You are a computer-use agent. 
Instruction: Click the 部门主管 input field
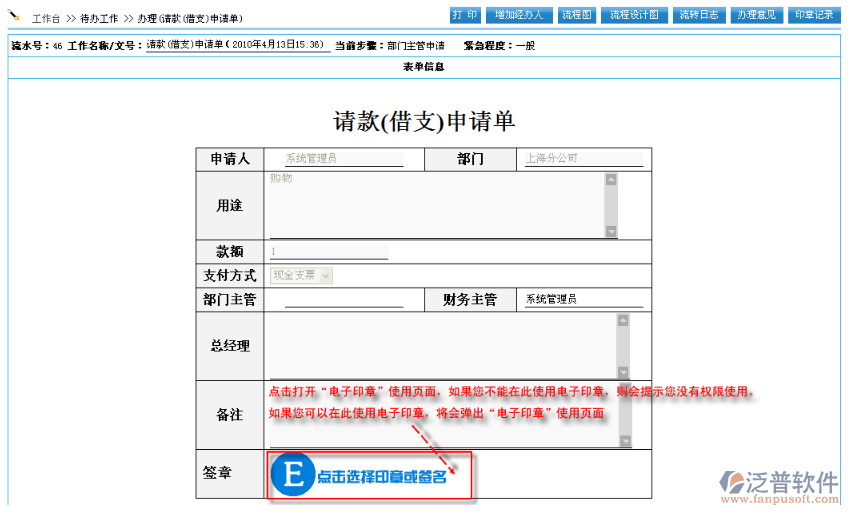(343, 299)
